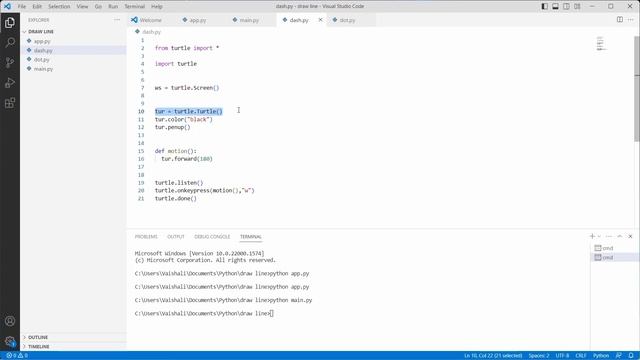Open the Accounts menu icon
The width and height of the screenshot is (640, 360).
[x=10, y=321]
